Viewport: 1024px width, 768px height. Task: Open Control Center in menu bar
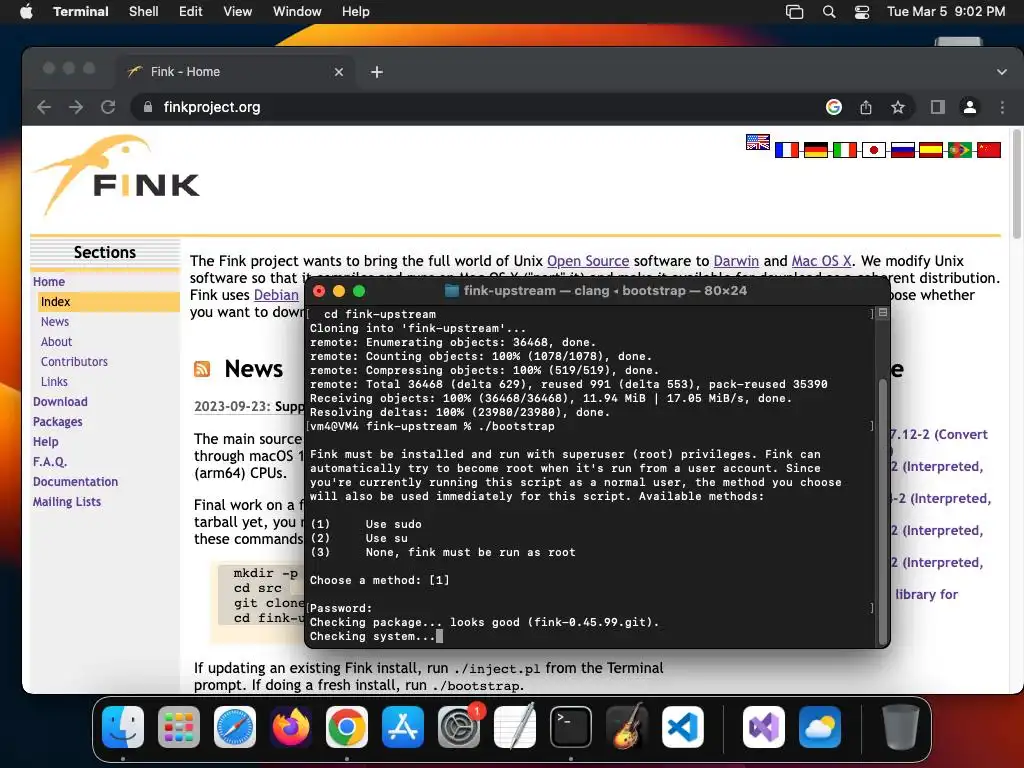pos(862,12)
